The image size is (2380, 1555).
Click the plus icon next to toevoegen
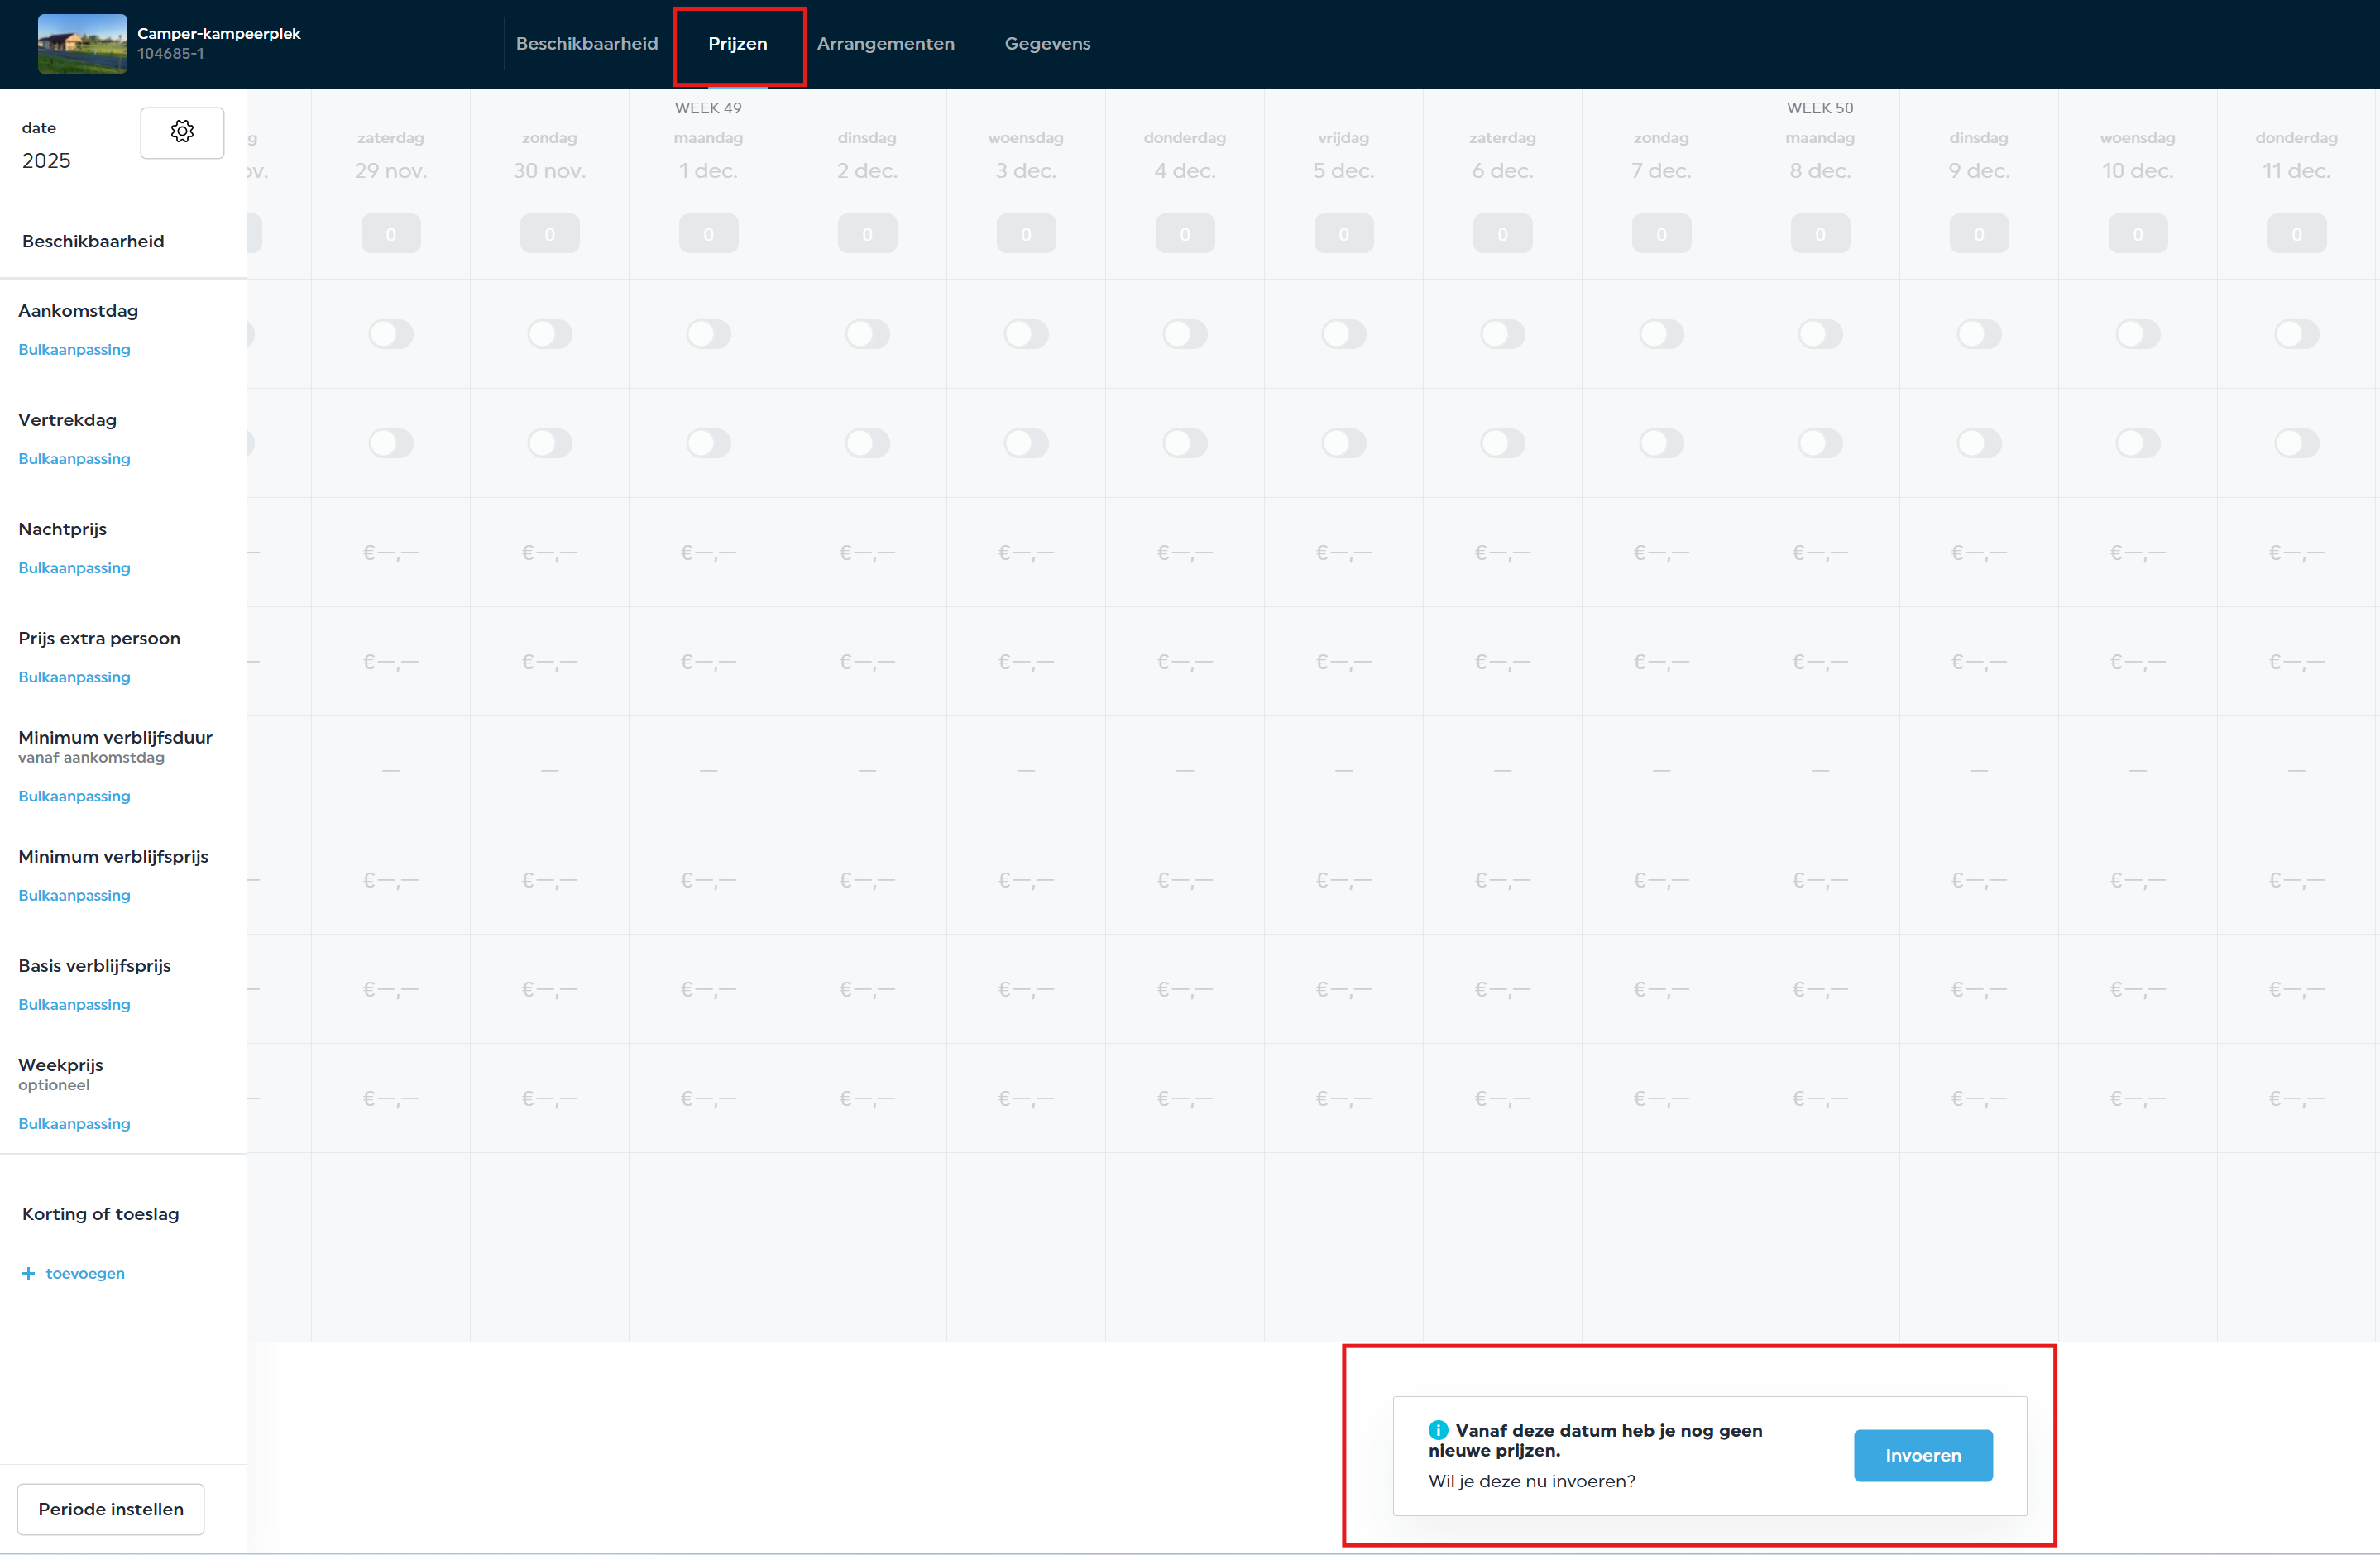[x=28, y=1273]
